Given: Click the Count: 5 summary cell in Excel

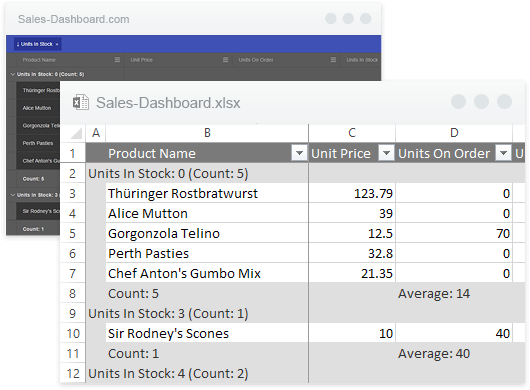Looking at the screenshot, I should click(207, 293).
